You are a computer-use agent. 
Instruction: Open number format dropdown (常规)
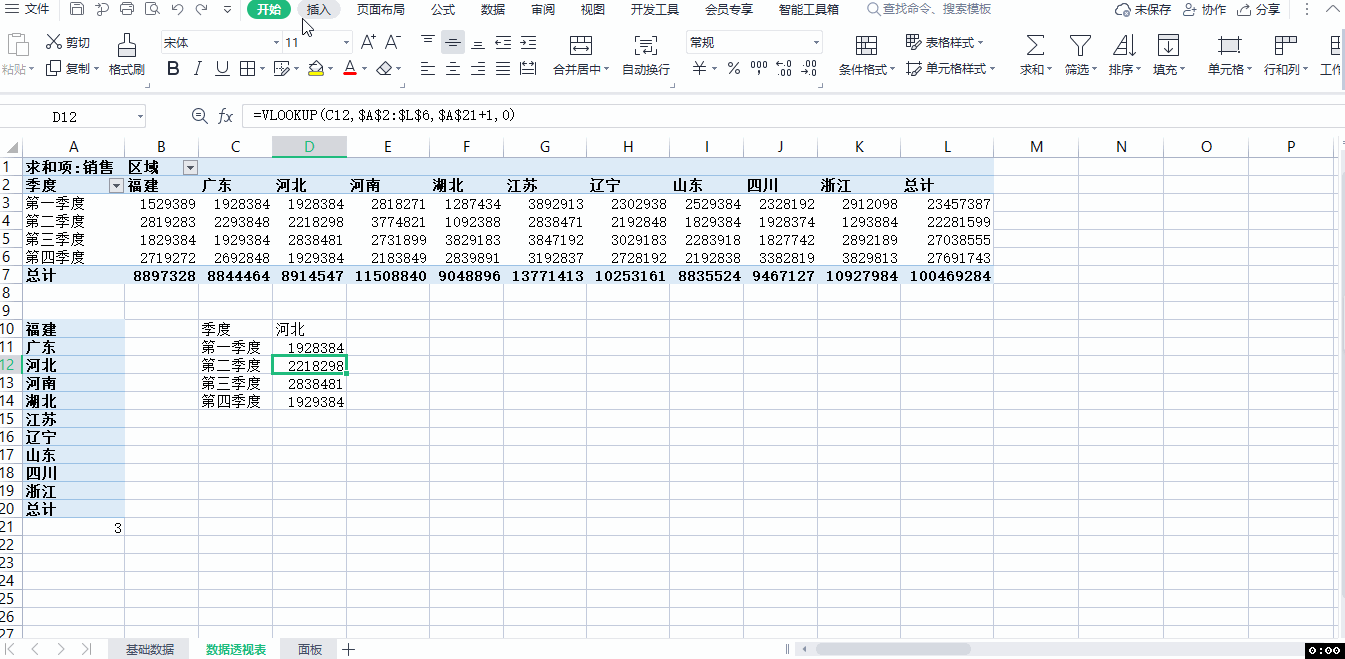pos(816,43)
